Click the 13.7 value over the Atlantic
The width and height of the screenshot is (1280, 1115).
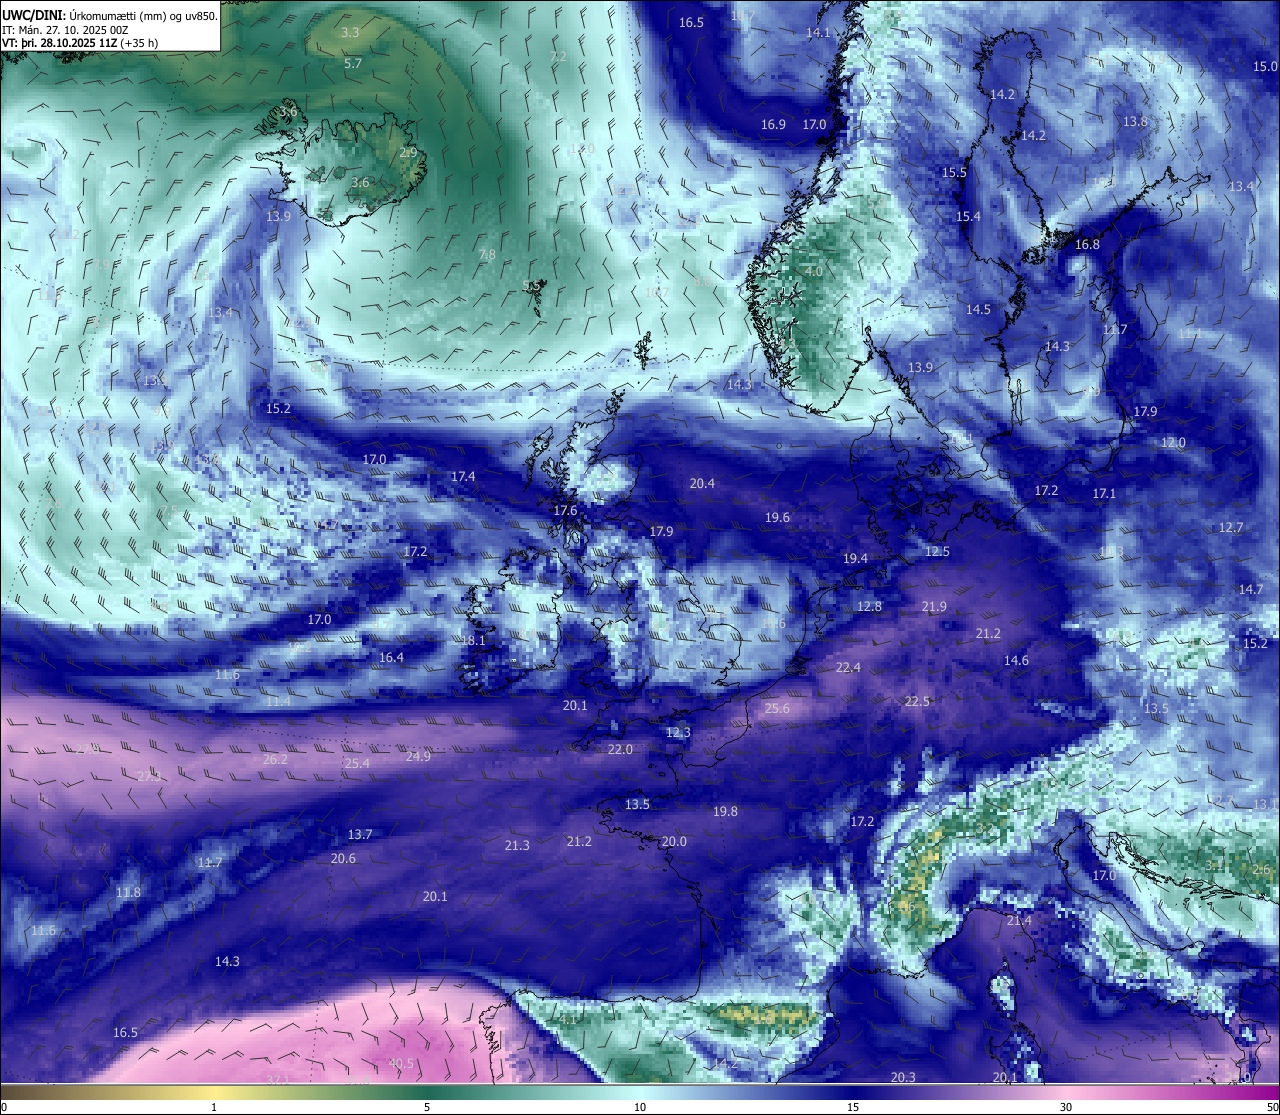360,835
